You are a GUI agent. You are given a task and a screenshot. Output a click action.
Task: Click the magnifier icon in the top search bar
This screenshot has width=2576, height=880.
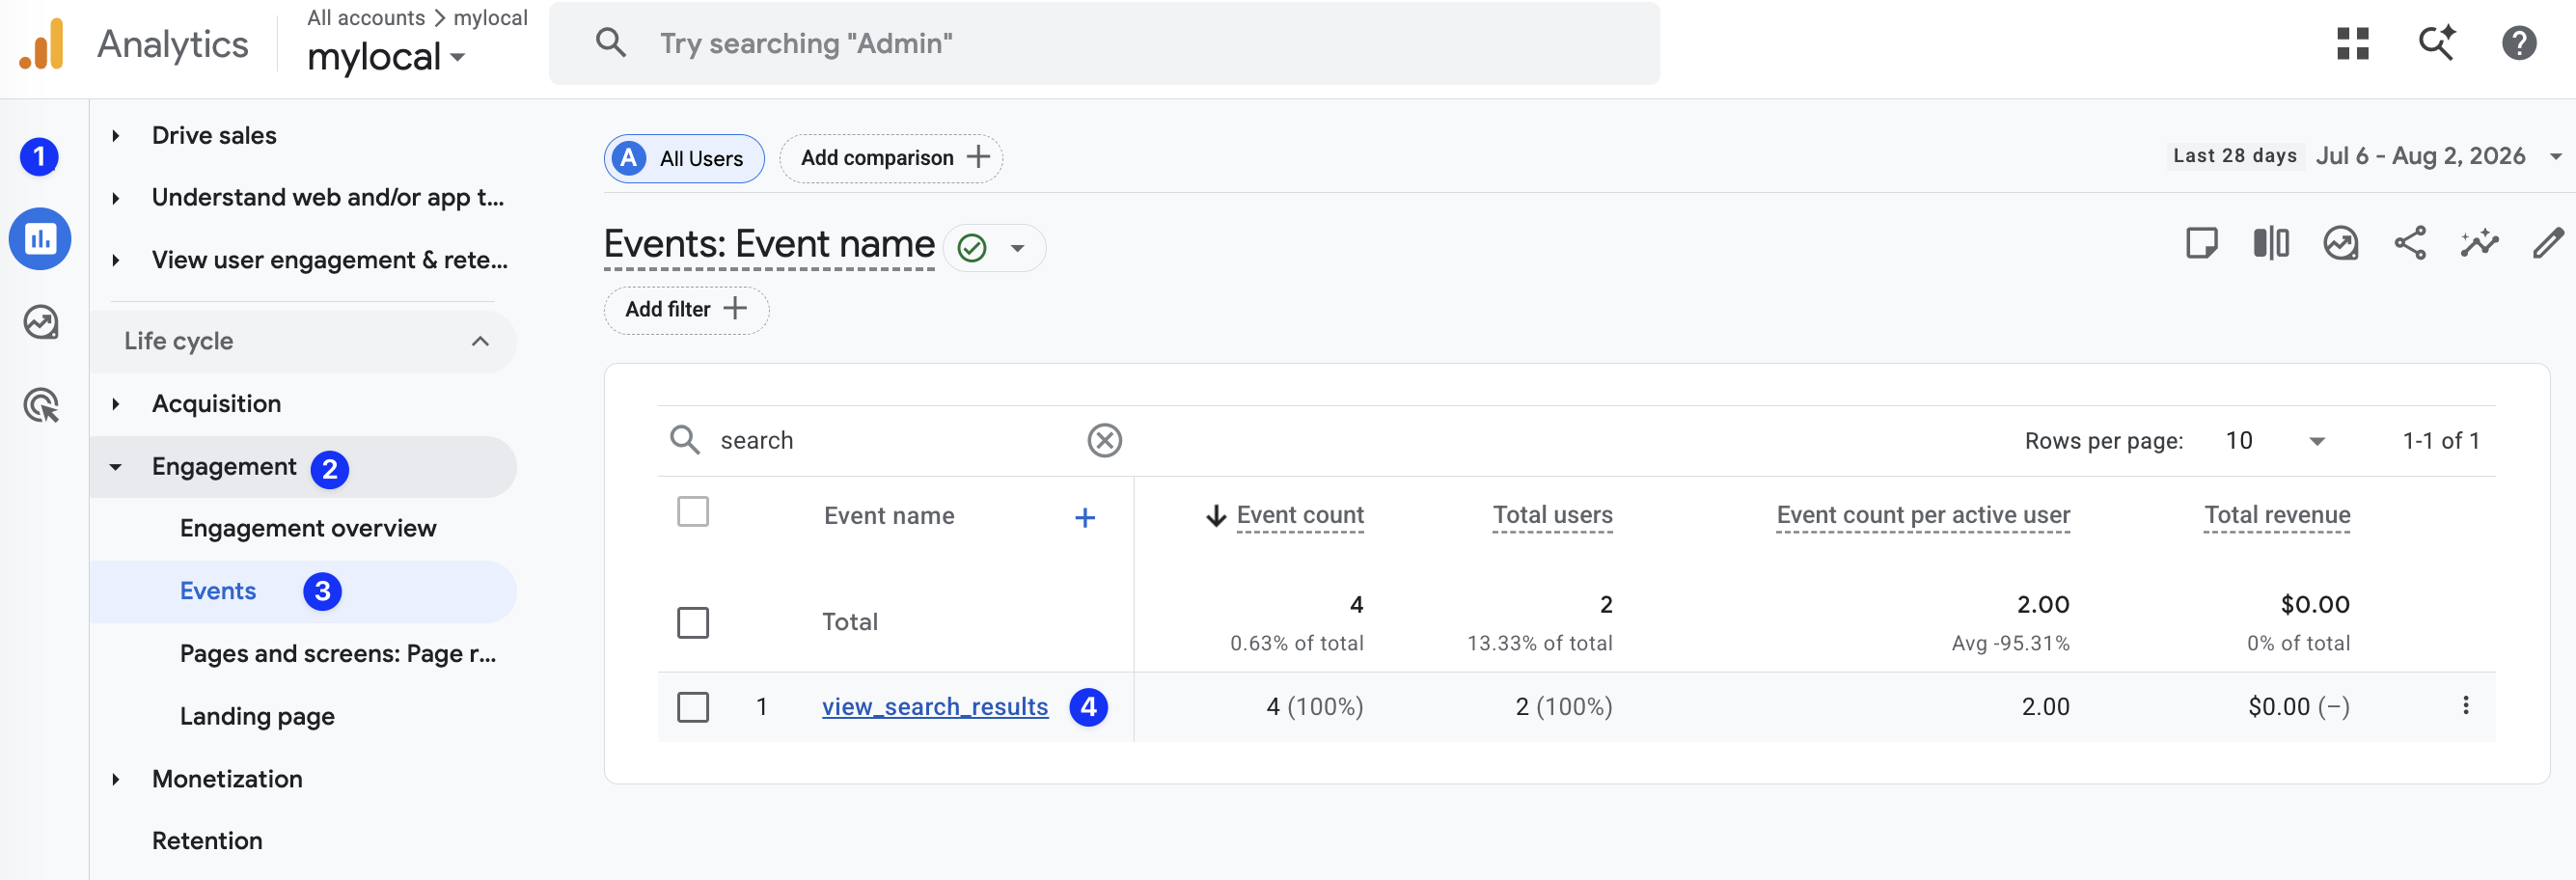[x=610, y=43]
